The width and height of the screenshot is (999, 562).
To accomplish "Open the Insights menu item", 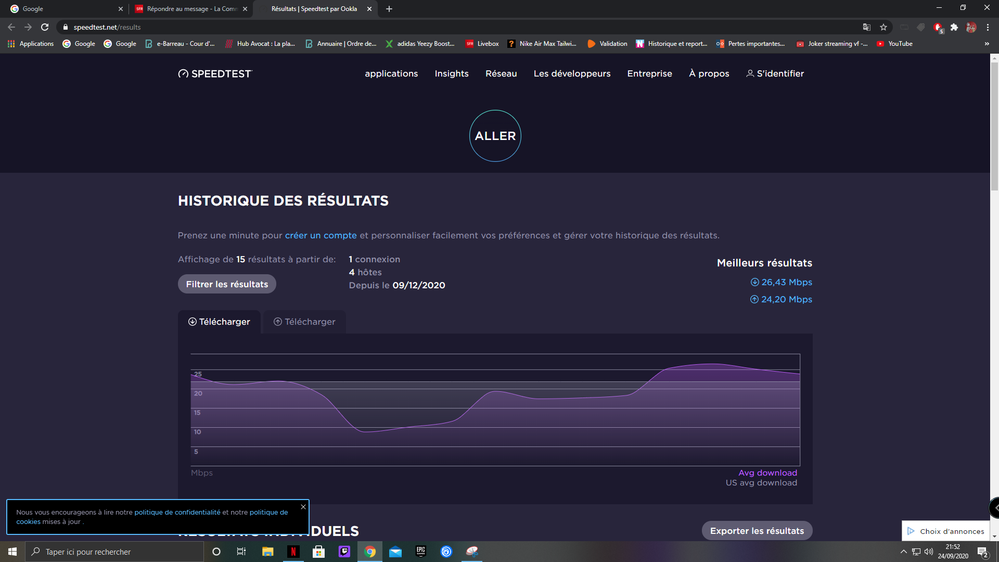I will pos(451,74).
